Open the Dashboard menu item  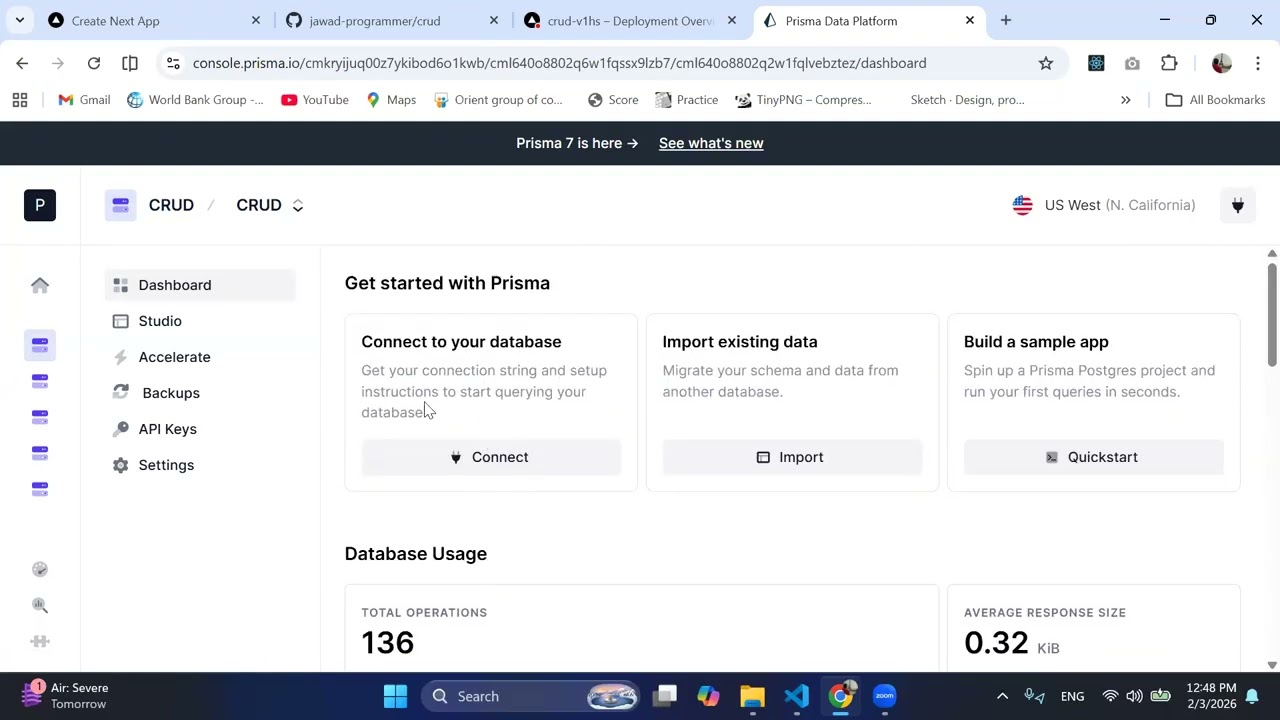coord(200,285)
